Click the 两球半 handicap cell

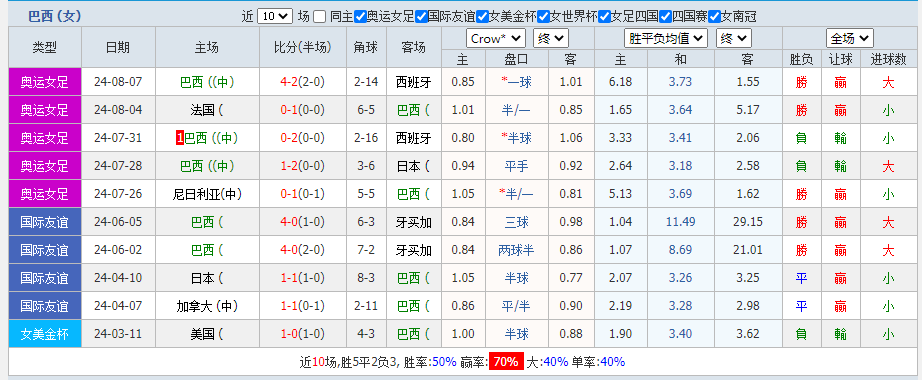tap(517, 250)
